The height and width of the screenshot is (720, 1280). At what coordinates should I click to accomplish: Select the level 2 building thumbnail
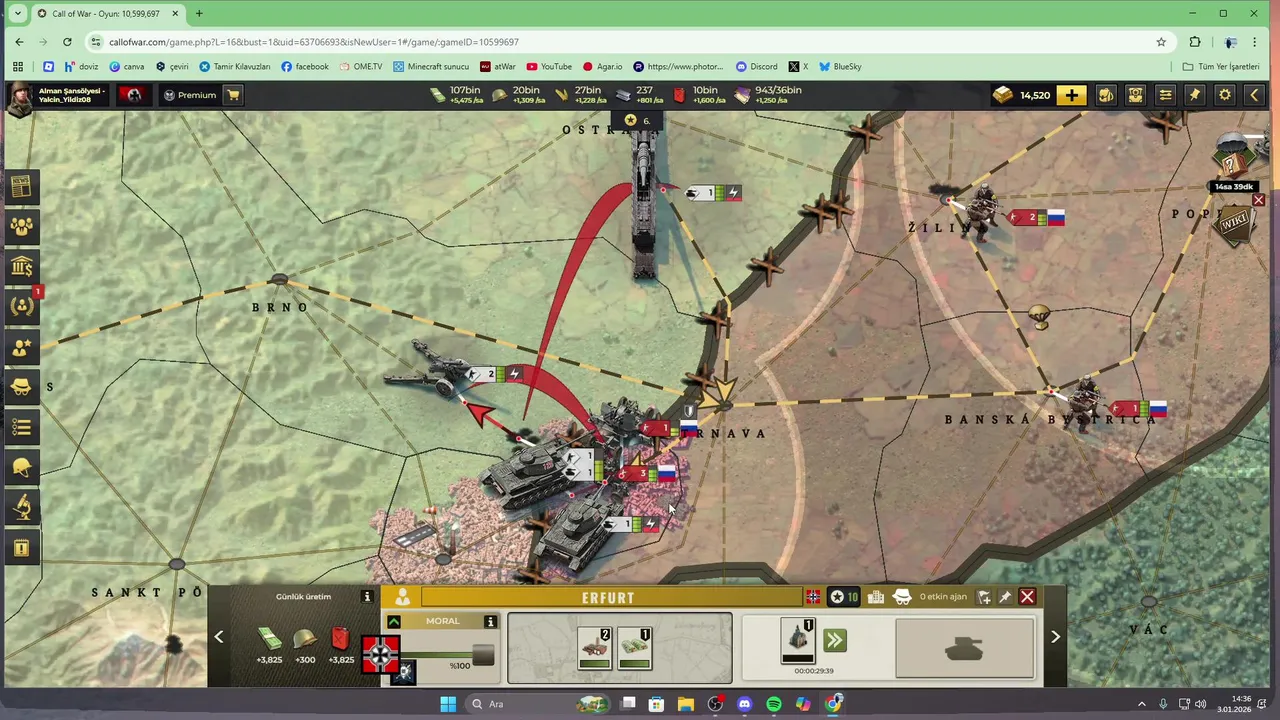click(x=595, y=649)
